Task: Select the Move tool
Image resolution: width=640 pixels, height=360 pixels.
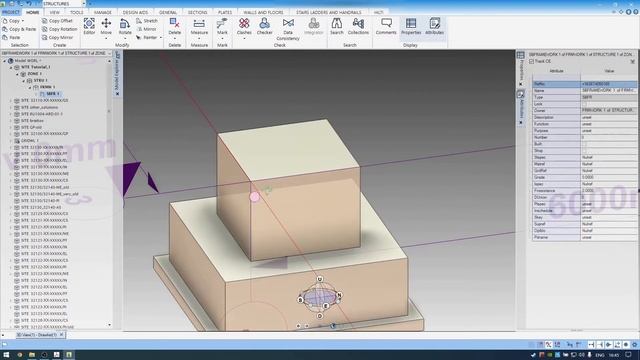Action: (x=106, y=27)
